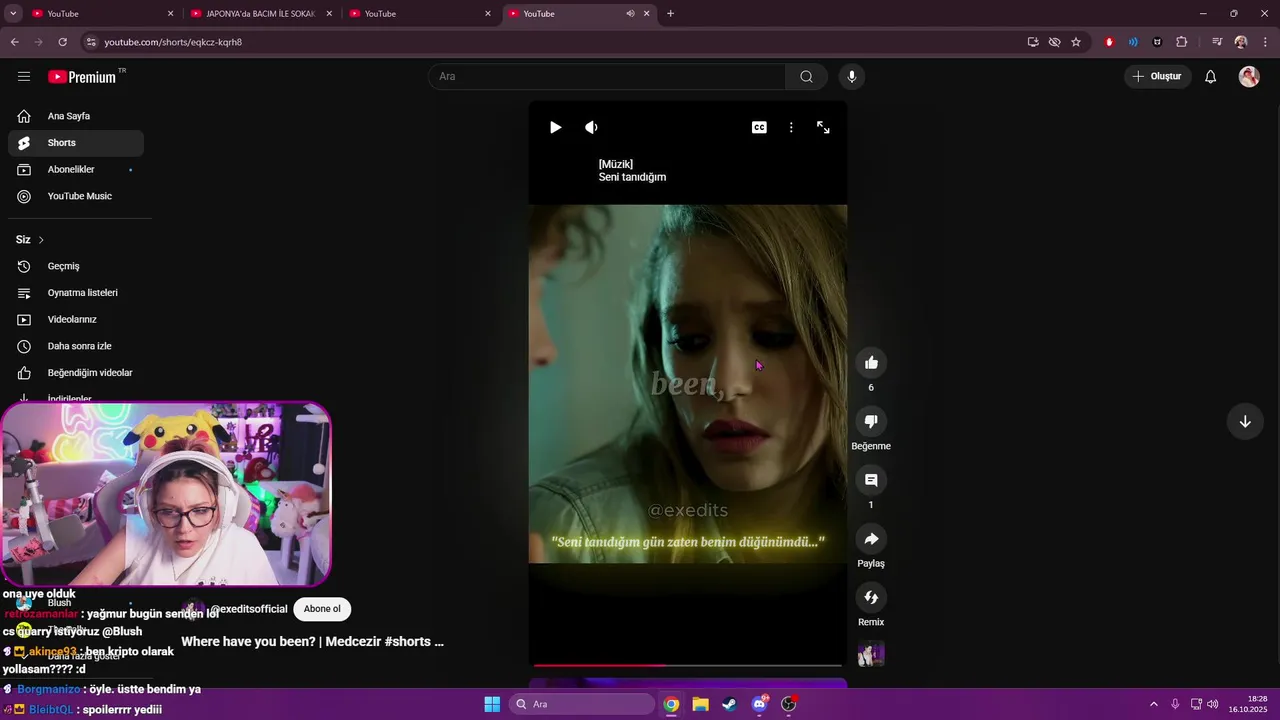Open the @exeditsofficial channel link
This screenshot has height=720, width=1280.
248,609
